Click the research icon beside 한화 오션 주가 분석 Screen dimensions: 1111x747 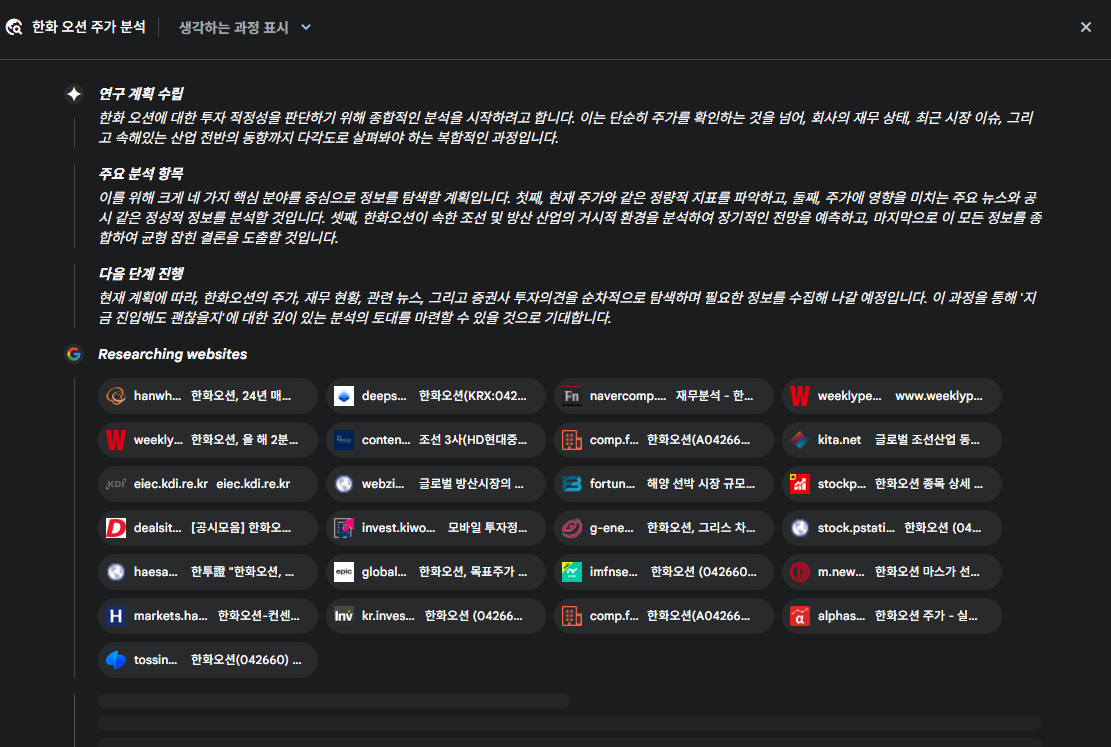[x=14, y=27]
